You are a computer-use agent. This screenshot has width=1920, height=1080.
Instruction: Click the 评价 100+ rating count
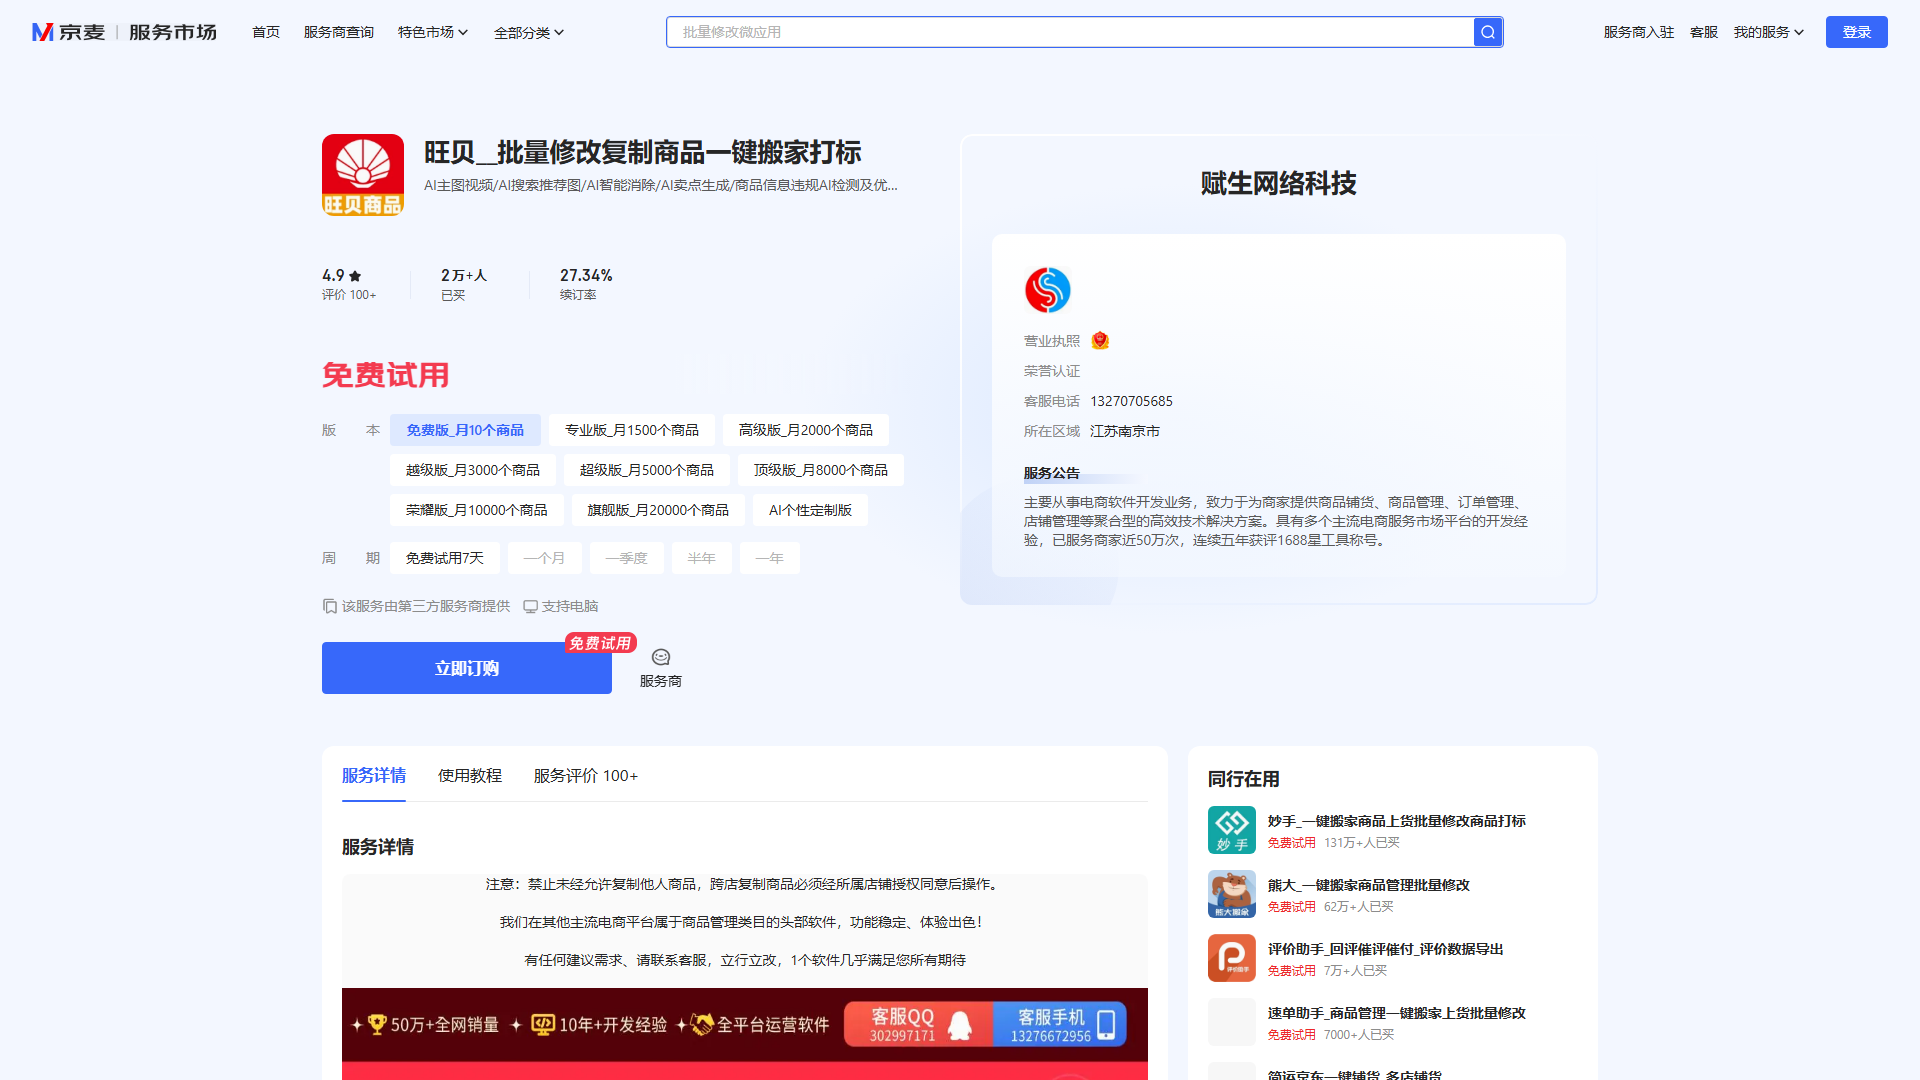pyautogui.click(x=349, y=295)
